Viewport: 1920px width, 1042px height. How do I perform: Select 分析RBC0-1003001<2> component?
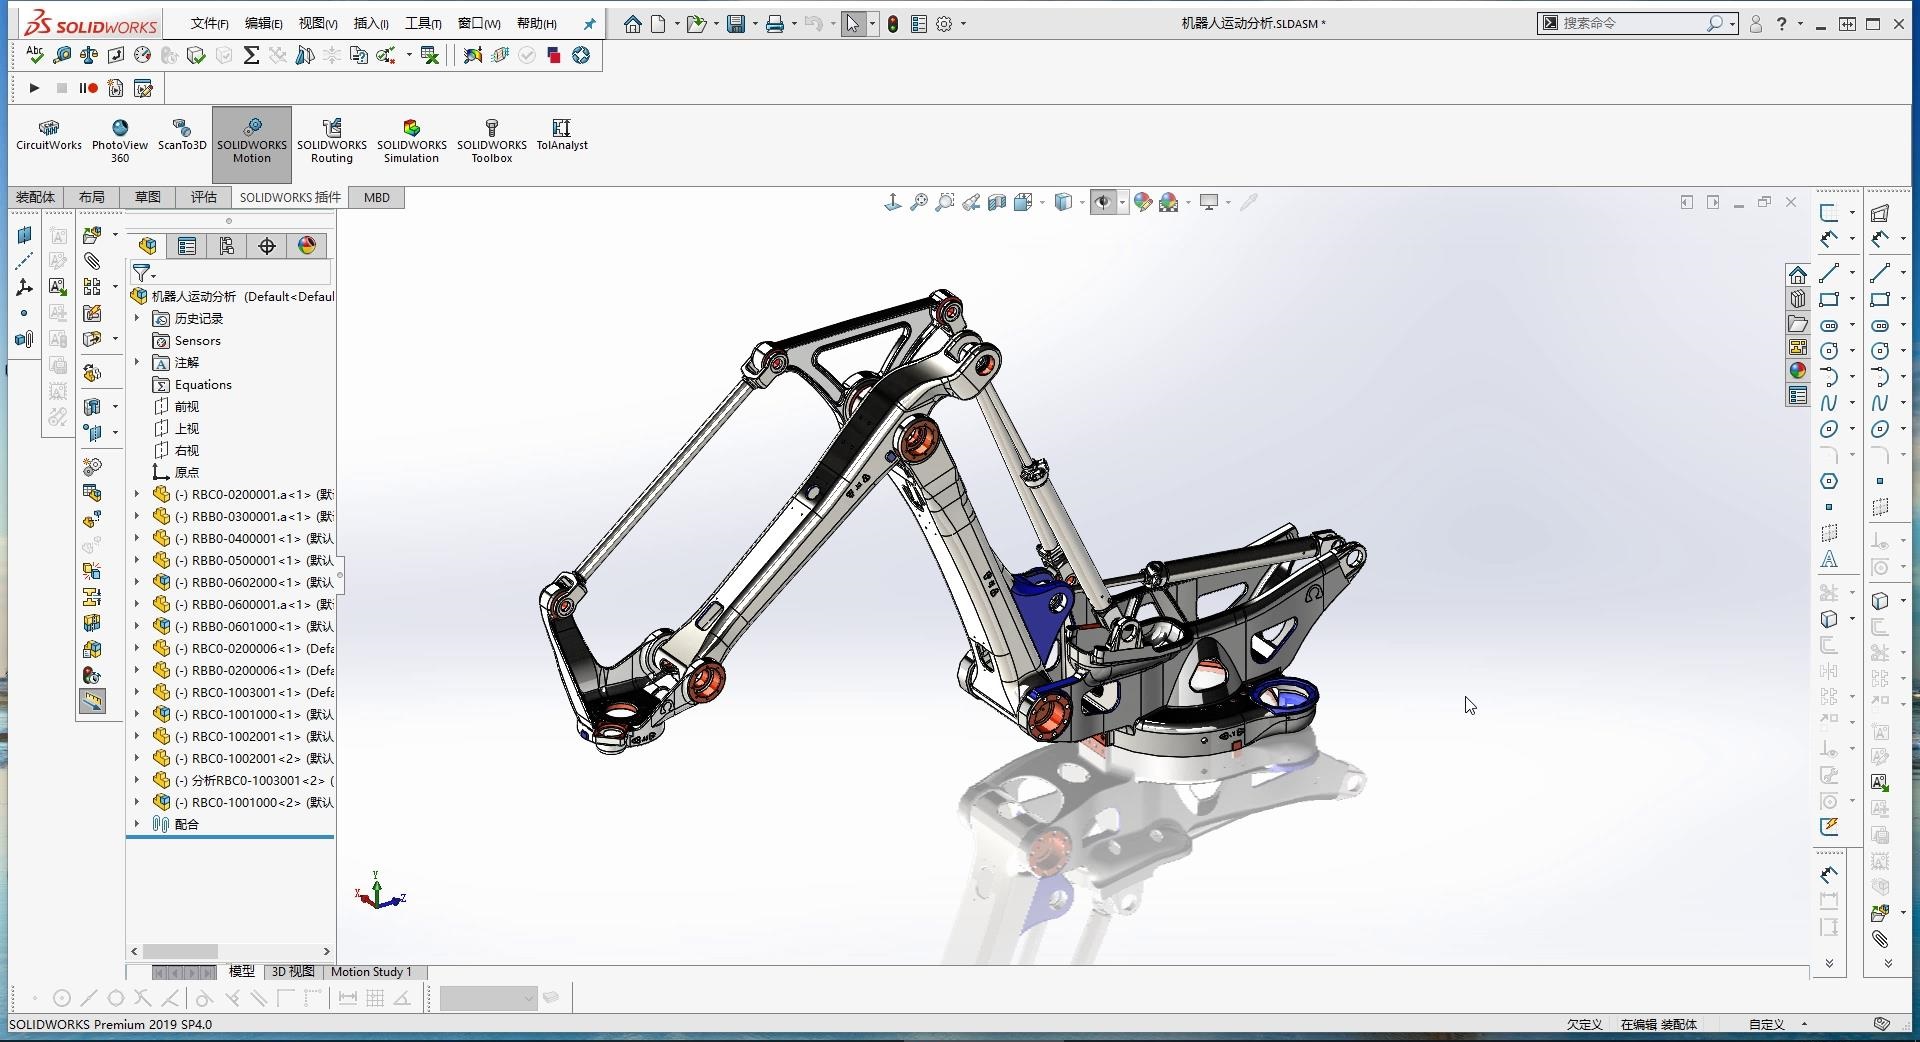pos(253,780)
